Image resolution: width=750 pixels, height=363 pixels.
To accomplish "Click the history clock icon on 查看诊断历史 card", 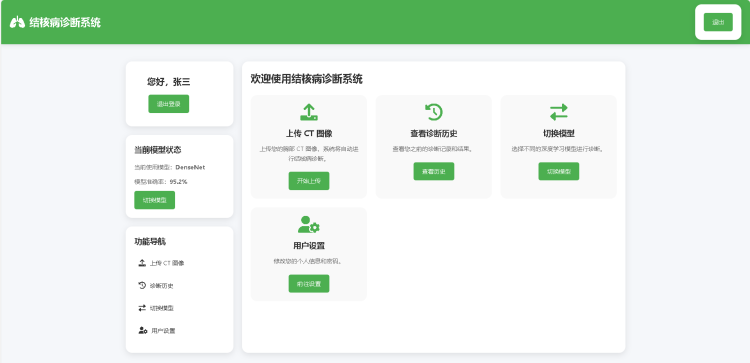I will 434,112.
